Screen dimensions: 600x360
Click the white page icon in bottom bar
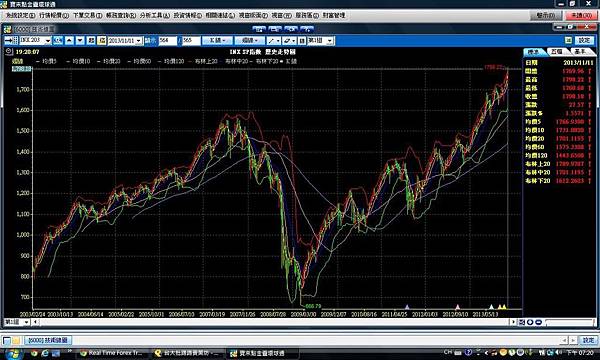(7, 340)
